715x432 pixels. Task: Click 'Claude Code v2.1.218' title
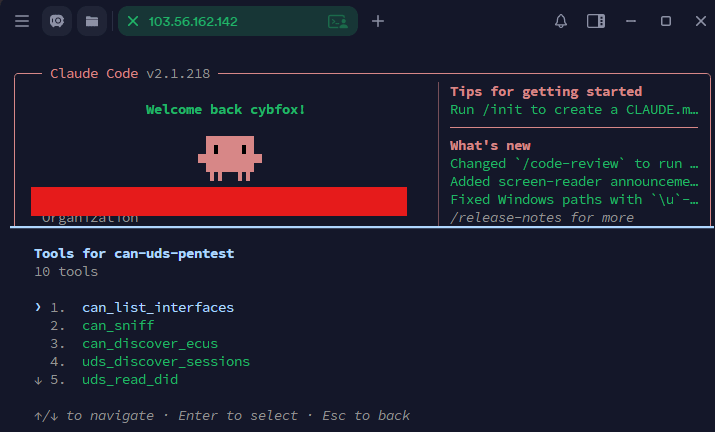coord(130,73)
